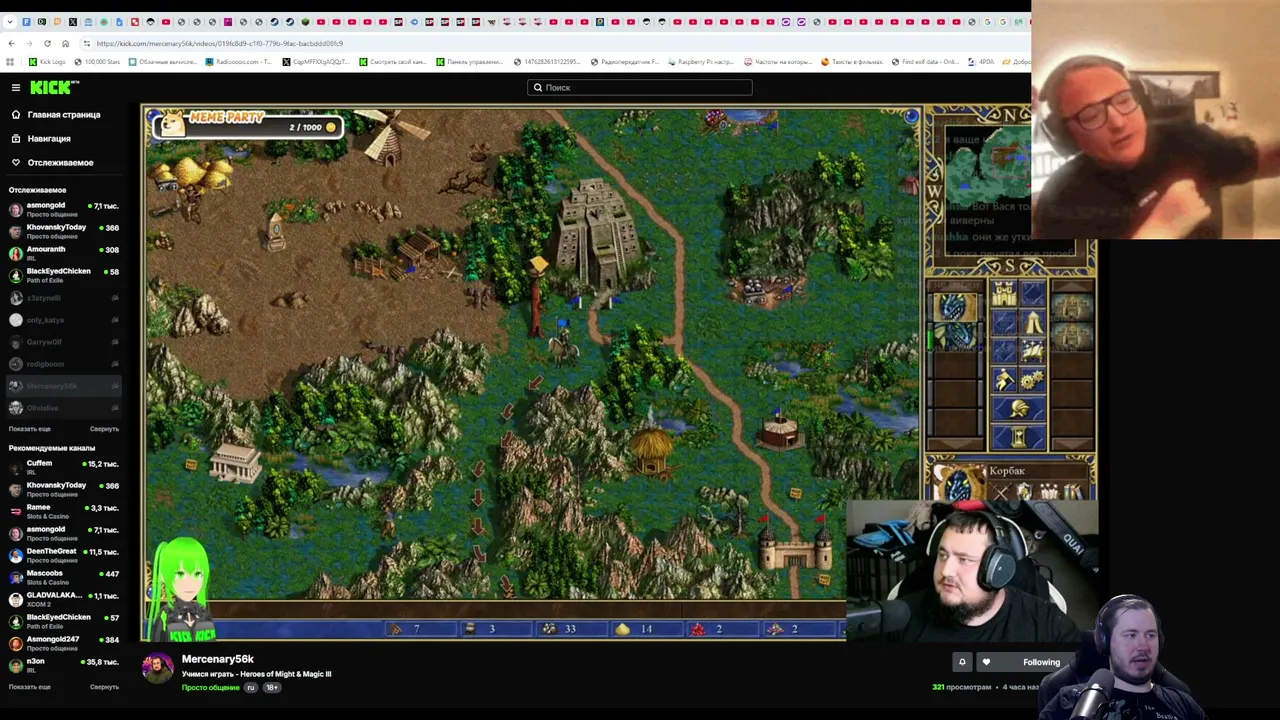Open GLADVALAKAS recommended channel

tap(64, 599)
